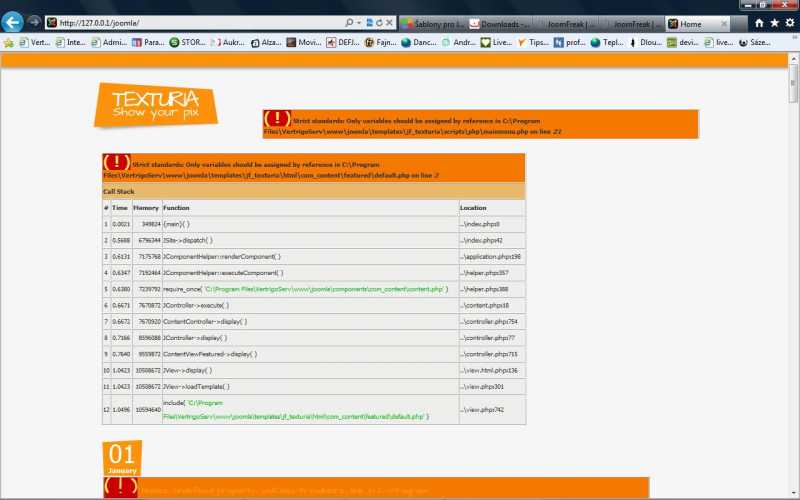
Task: Open the browser Home icon
Action: 759,22
